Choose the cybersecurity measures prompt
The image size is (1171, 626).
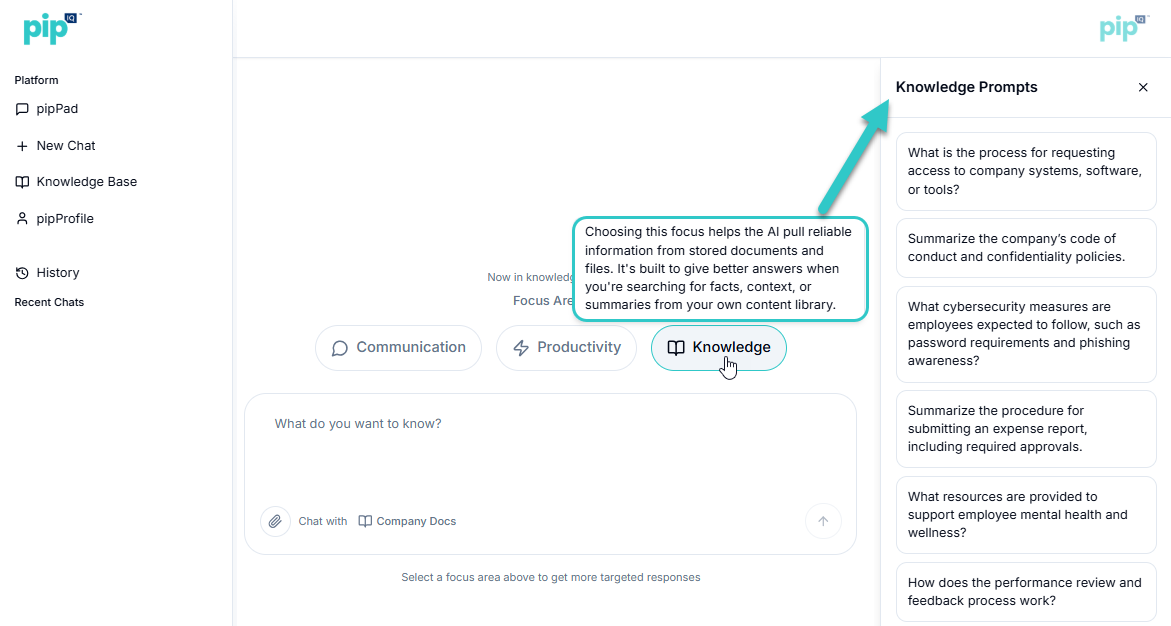point(1026,334)
